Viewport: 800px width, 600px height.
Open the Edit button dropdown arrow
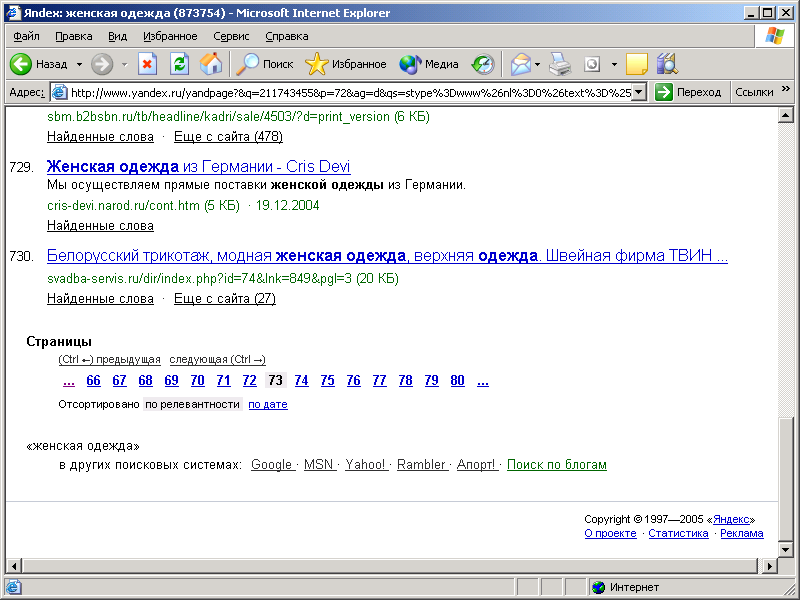click(614, 64)
